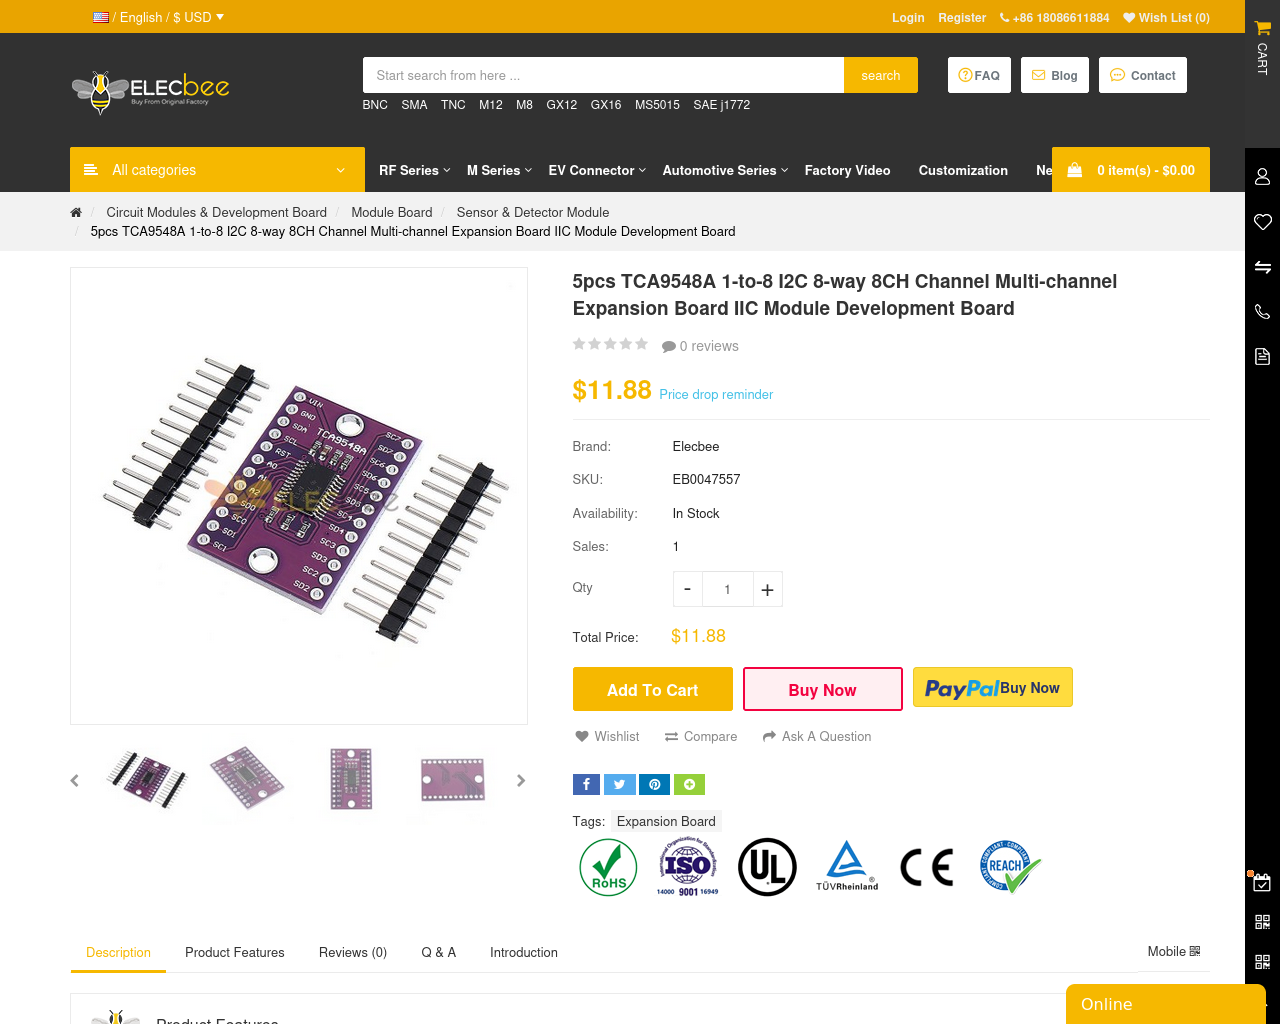Open language and currency dropdown

pyautogui.click(x=158, y=17)
